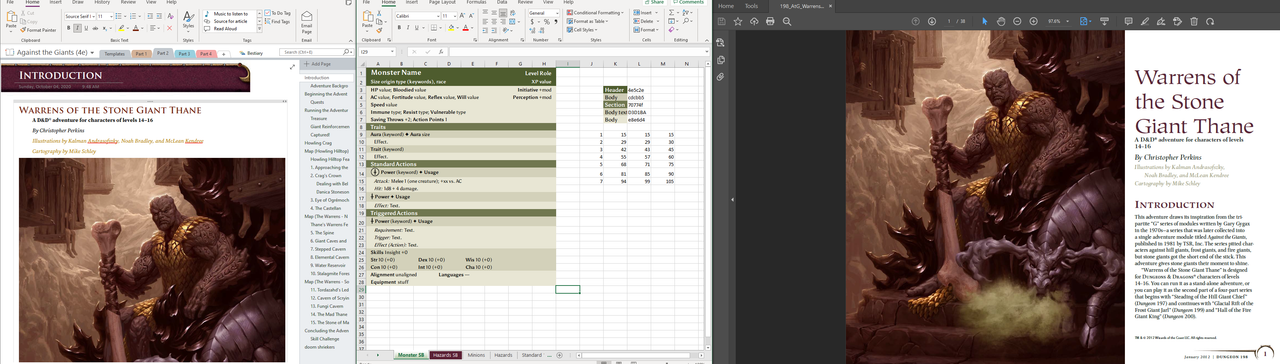The image size is (1280, 364).
Task: Select 'Skill Challenge' page in OneNote list
Action: tap(326, 339)
